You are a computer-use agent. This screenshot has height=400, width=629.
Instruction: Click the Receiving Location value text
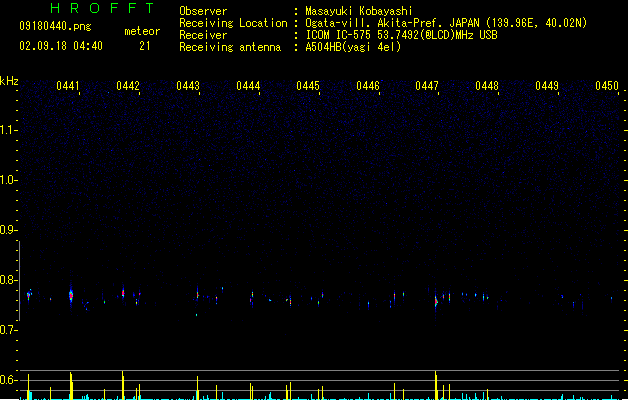click(446, 23)
